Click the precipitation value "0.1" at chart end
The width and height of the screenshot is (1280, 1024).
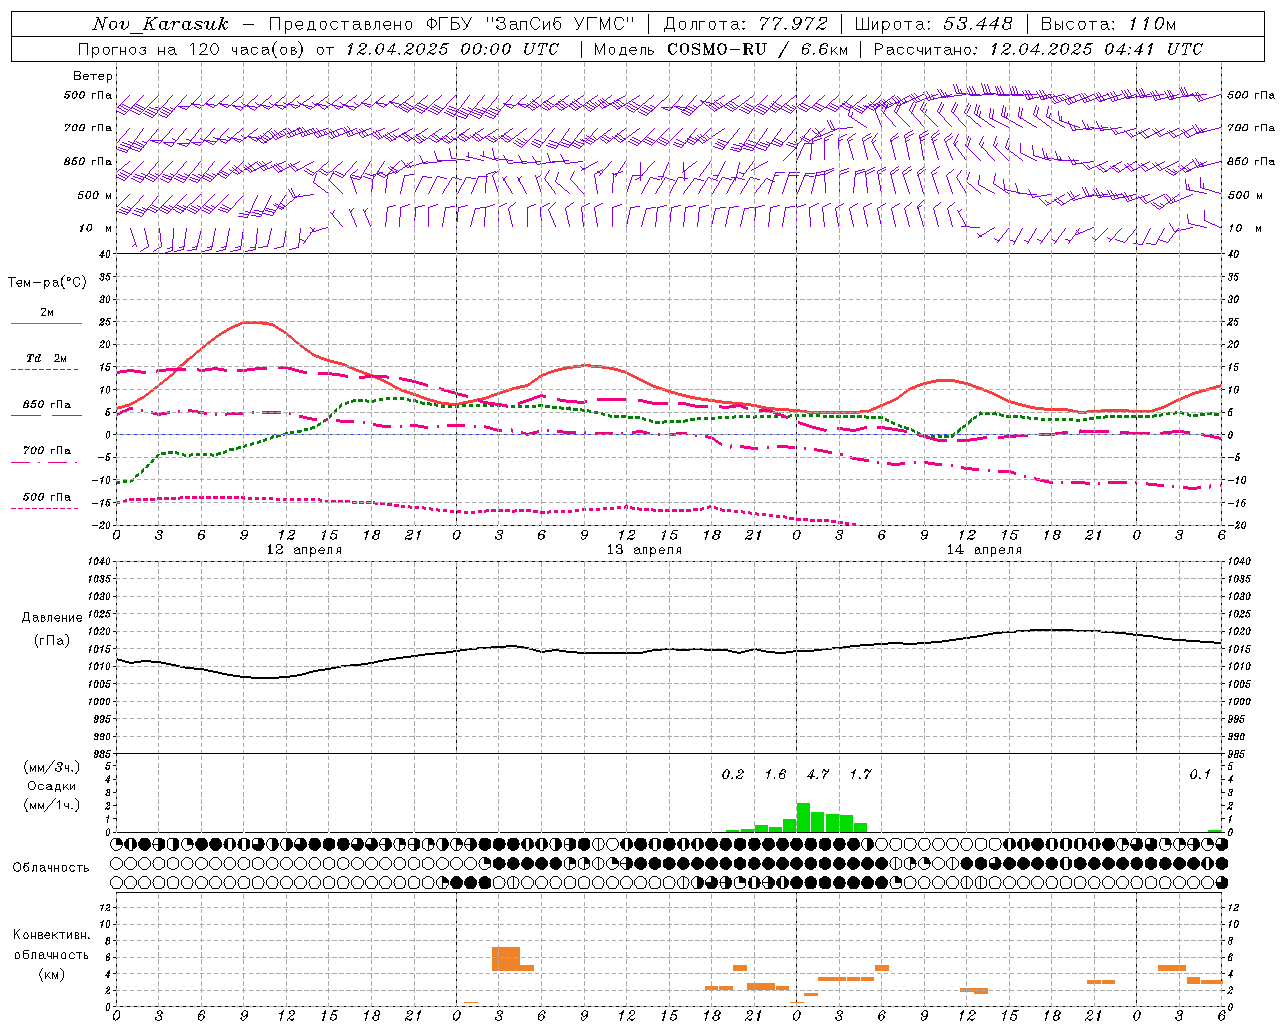point(1200,774)
